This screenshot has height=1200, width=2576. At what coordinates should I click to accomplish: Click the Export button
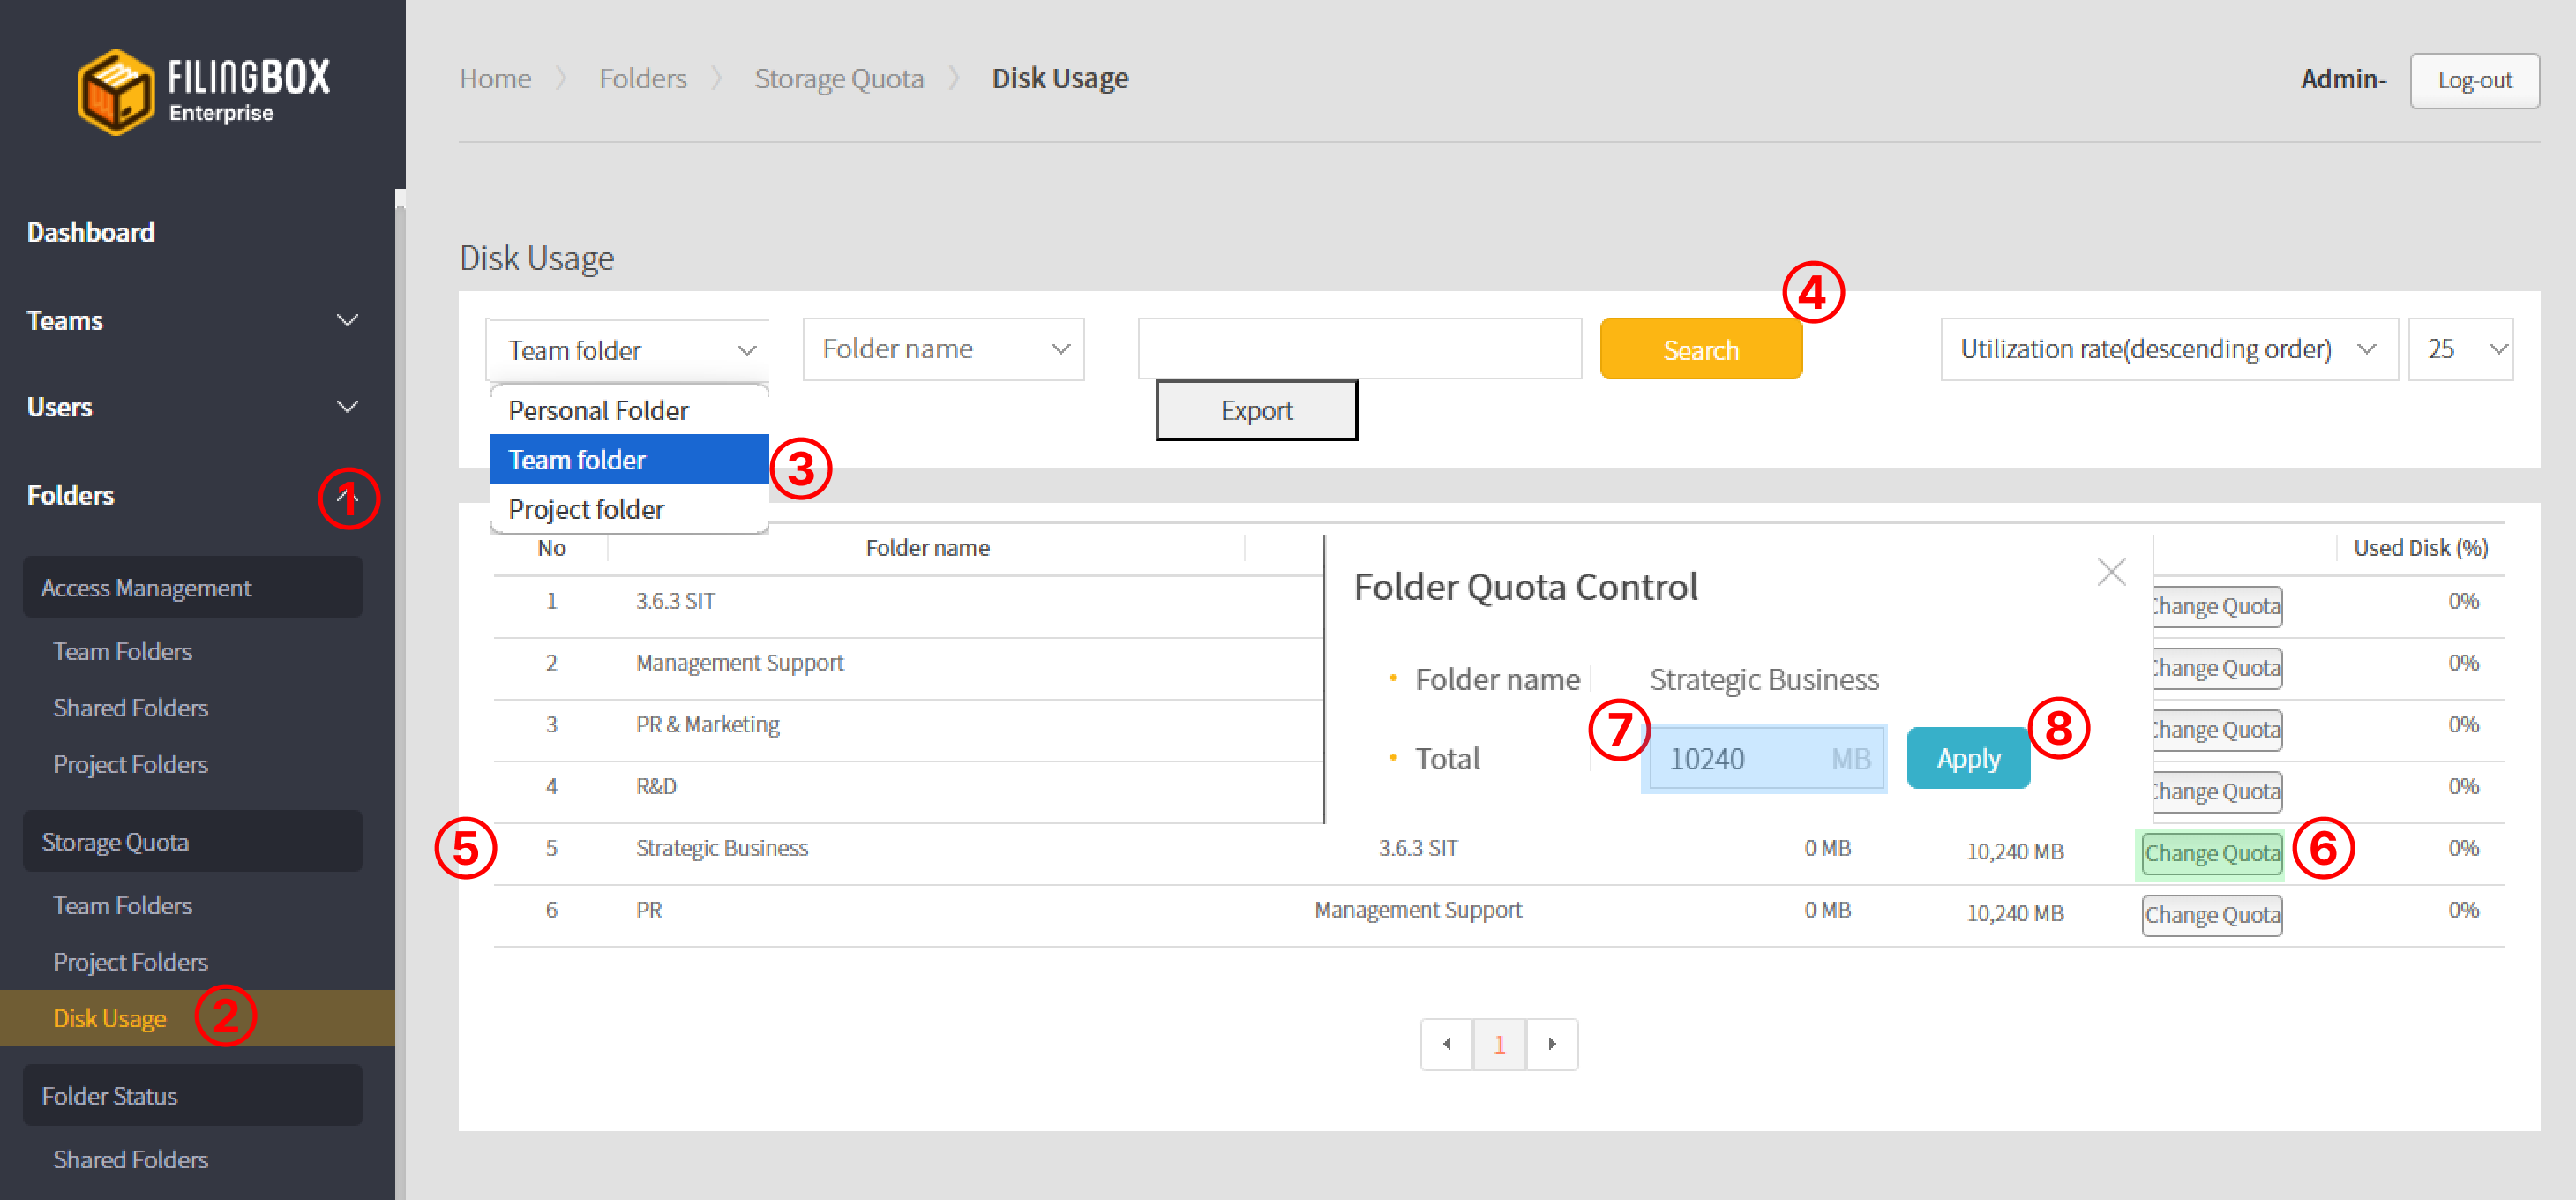point(1256,410)
